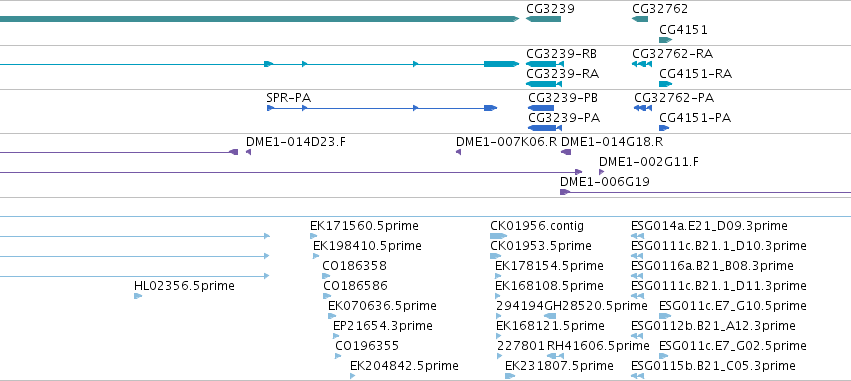Screen dimensions: 851x381
Task: Click the HL02356.5prime EST arrow
Action: point(138,296)
